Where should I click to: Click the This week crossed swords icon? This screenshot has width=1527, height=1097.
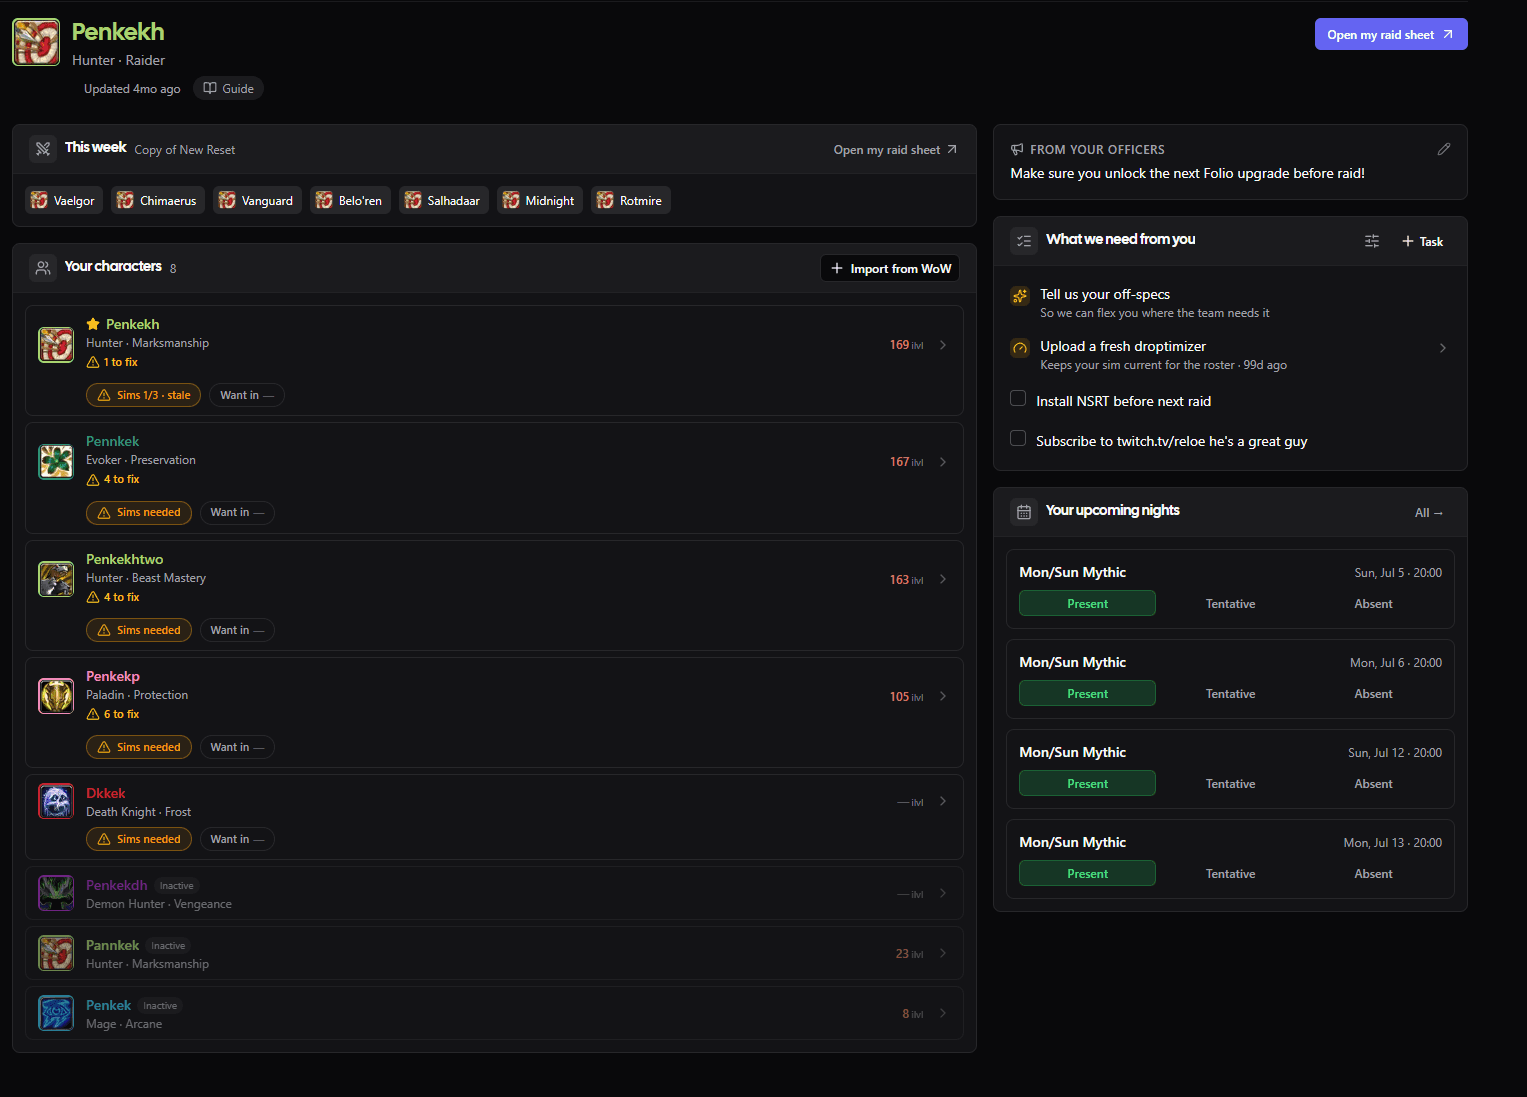[43, 149]
